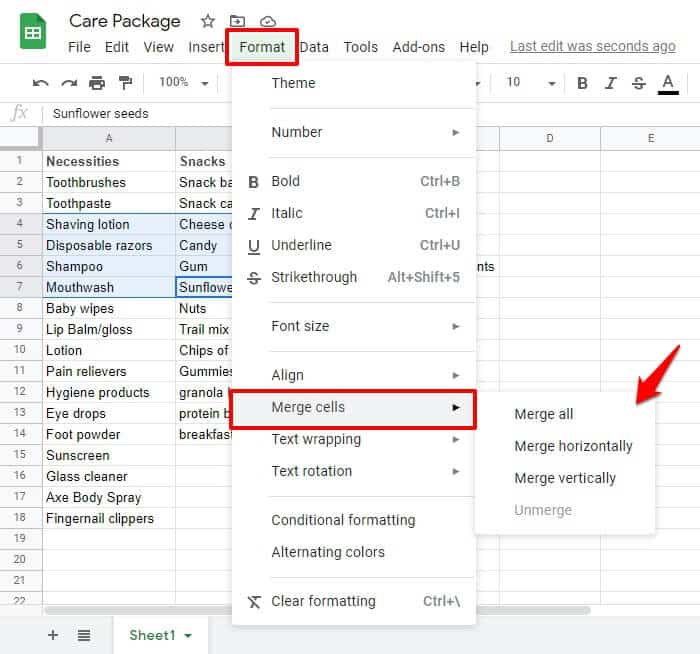This screenshot has height=654, width=700.
Task: Open the Edit menu
Action: coord(117,47)
